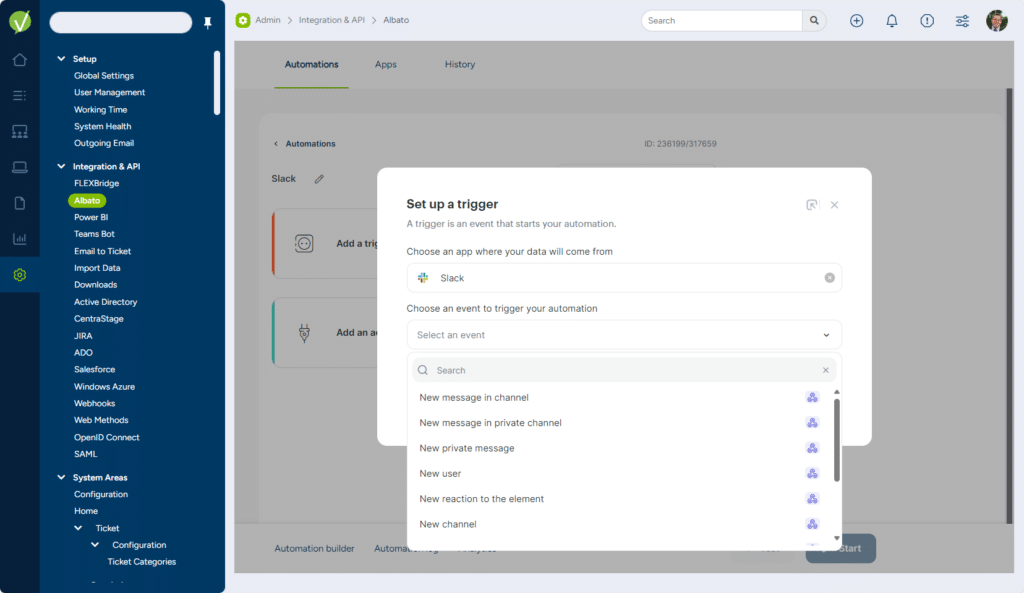Collapse the System Areas tree section
This screenshot has width=1024, height=593.
click(x=62, y=478)
